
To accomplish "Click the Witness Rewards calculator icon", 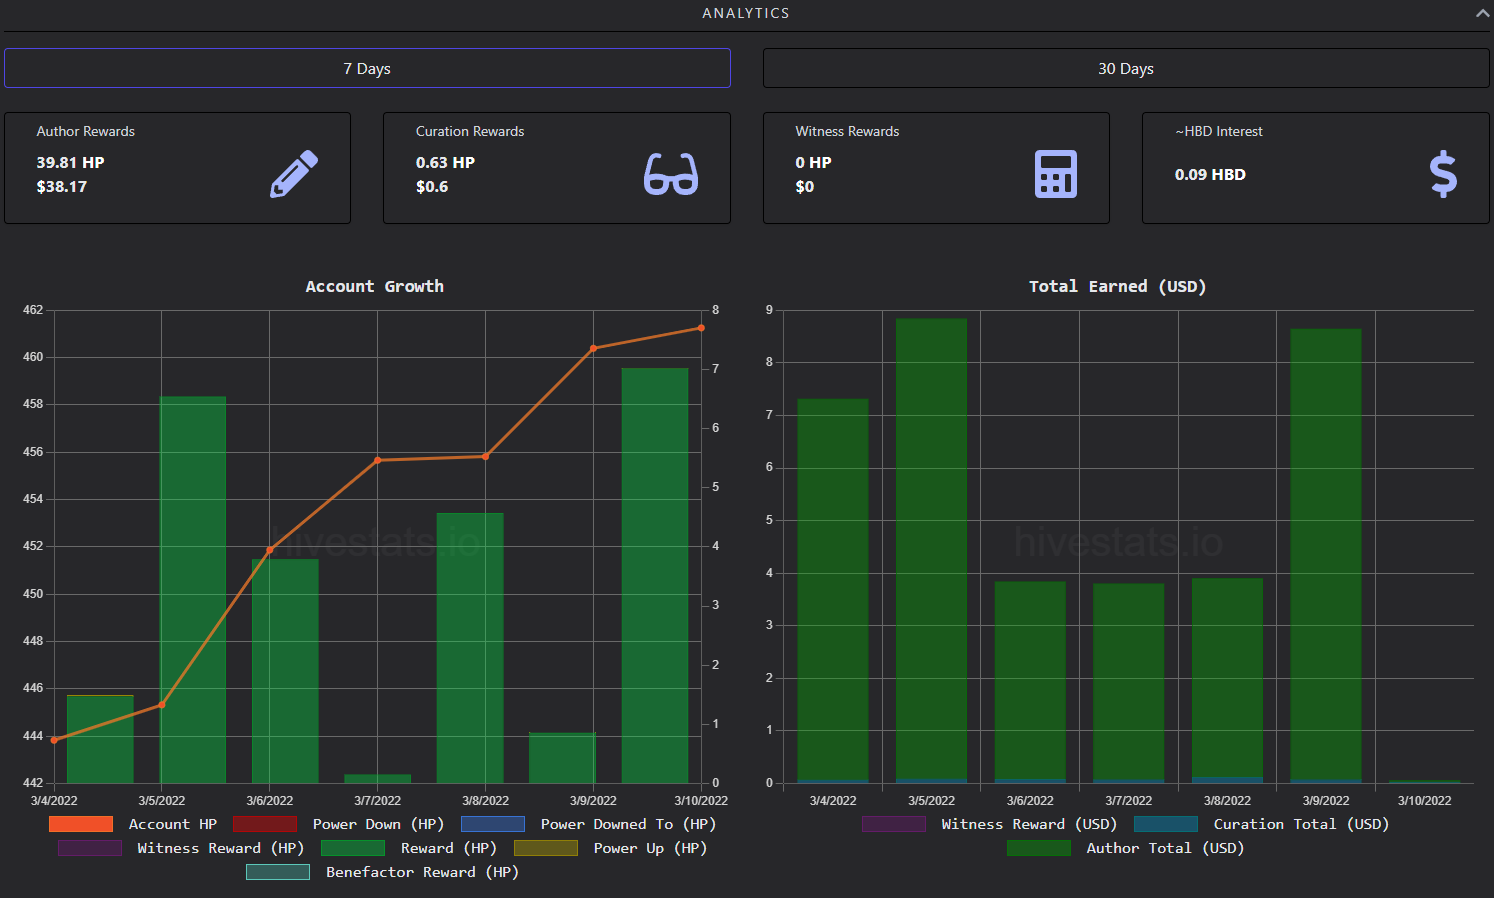I will tap(1056, 174).
